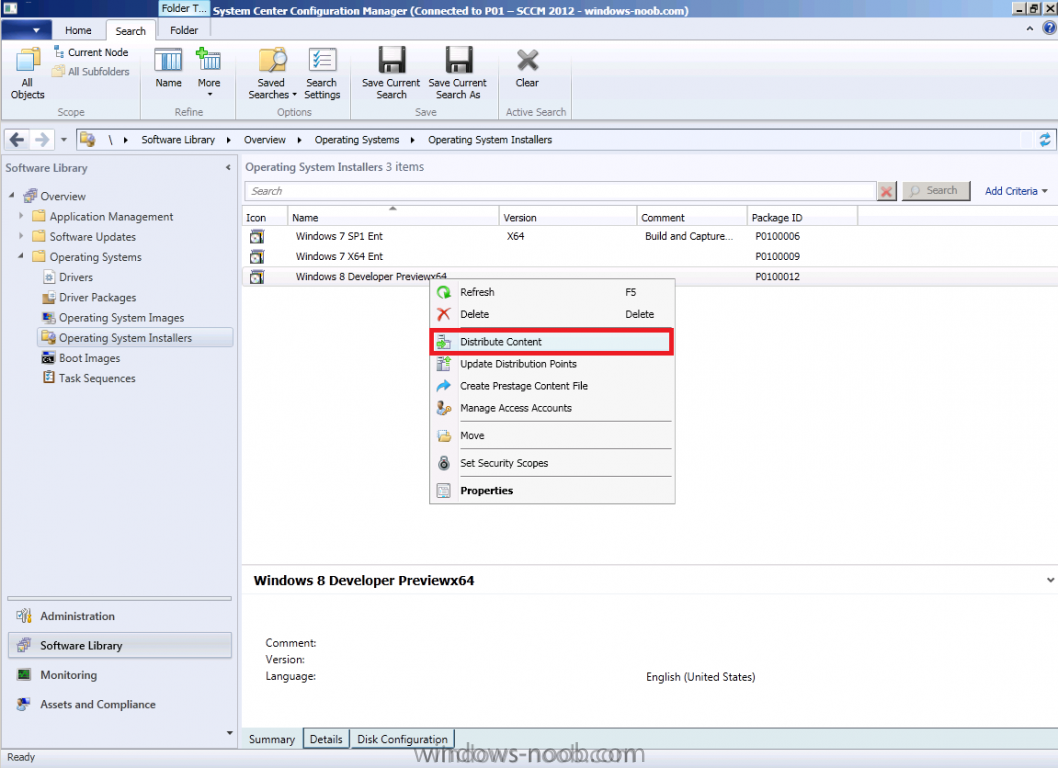
Task: Click inside the Search input field
Action: (x=560, y=191)
